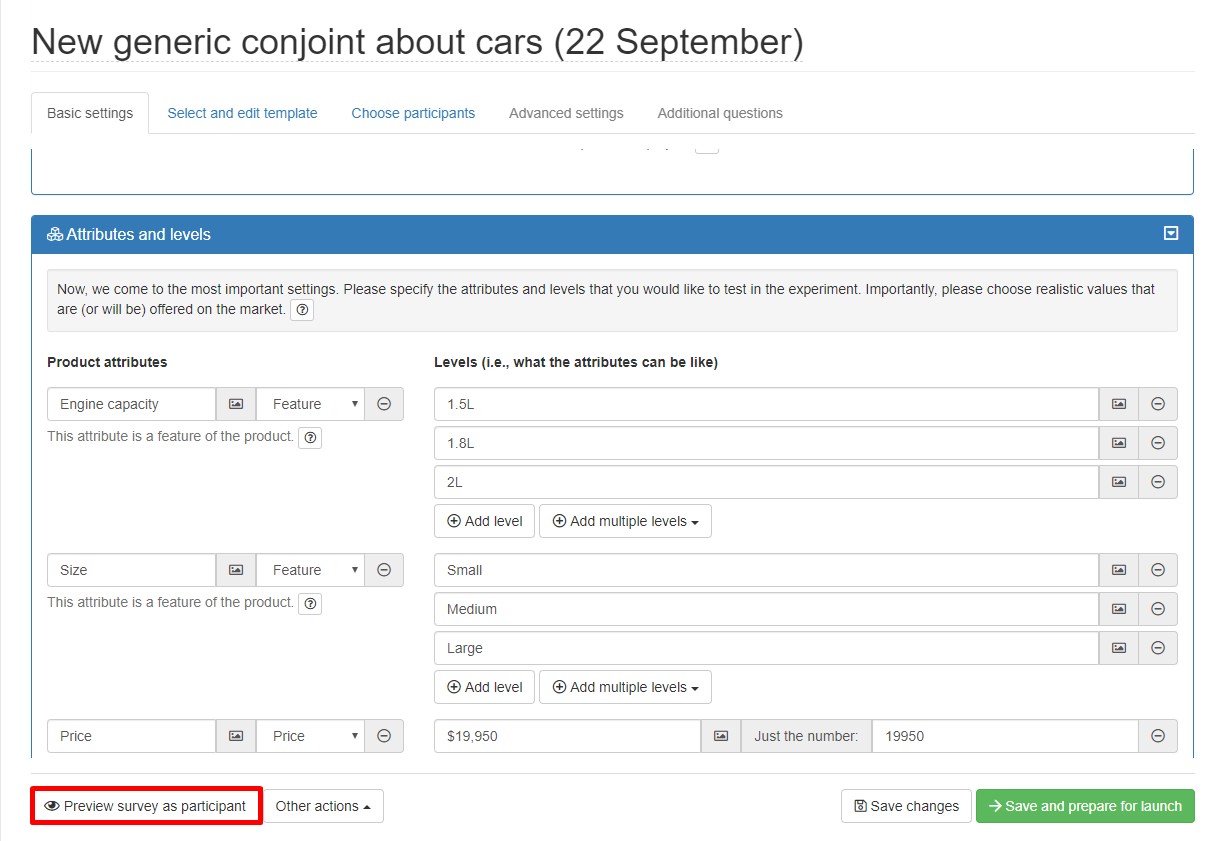The image size is (1223, 841).
Task: Open help icon beside market instructions
Action: pyautogui.click(x=302, y=310)
